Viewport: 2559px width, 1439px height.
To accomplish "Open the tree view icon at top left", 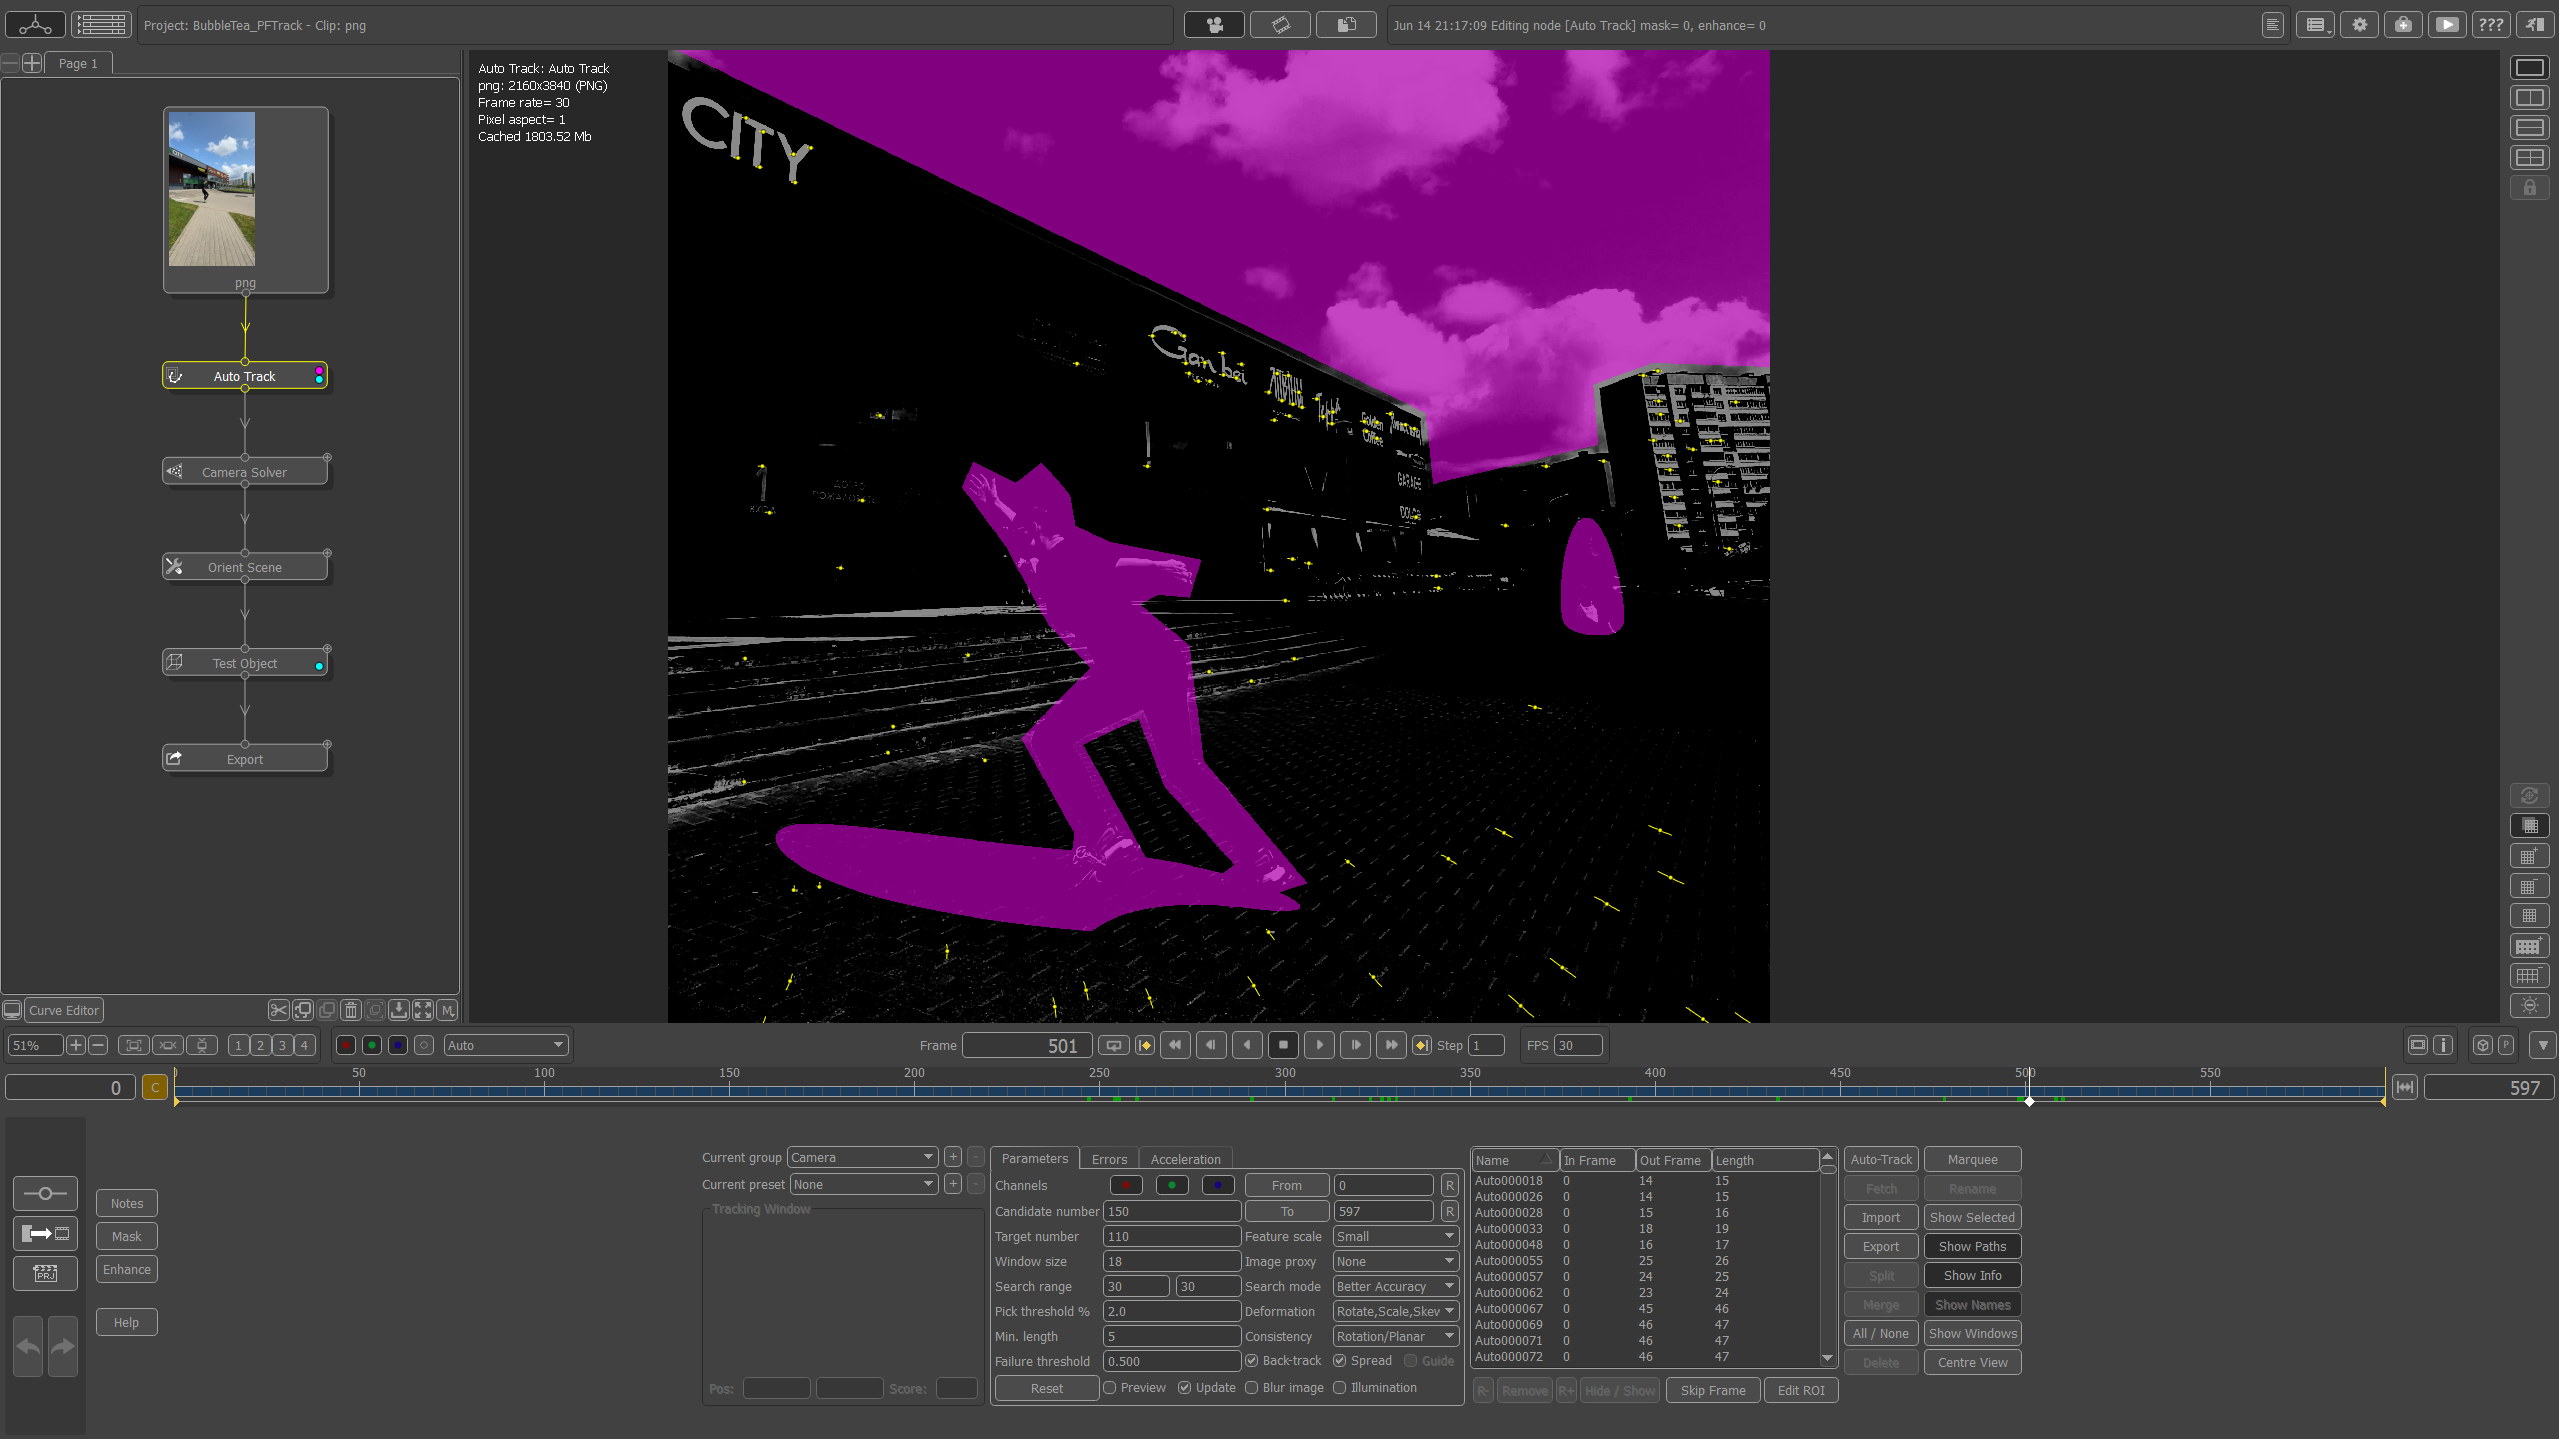I will pyautogui.click(x=35, y=25).
